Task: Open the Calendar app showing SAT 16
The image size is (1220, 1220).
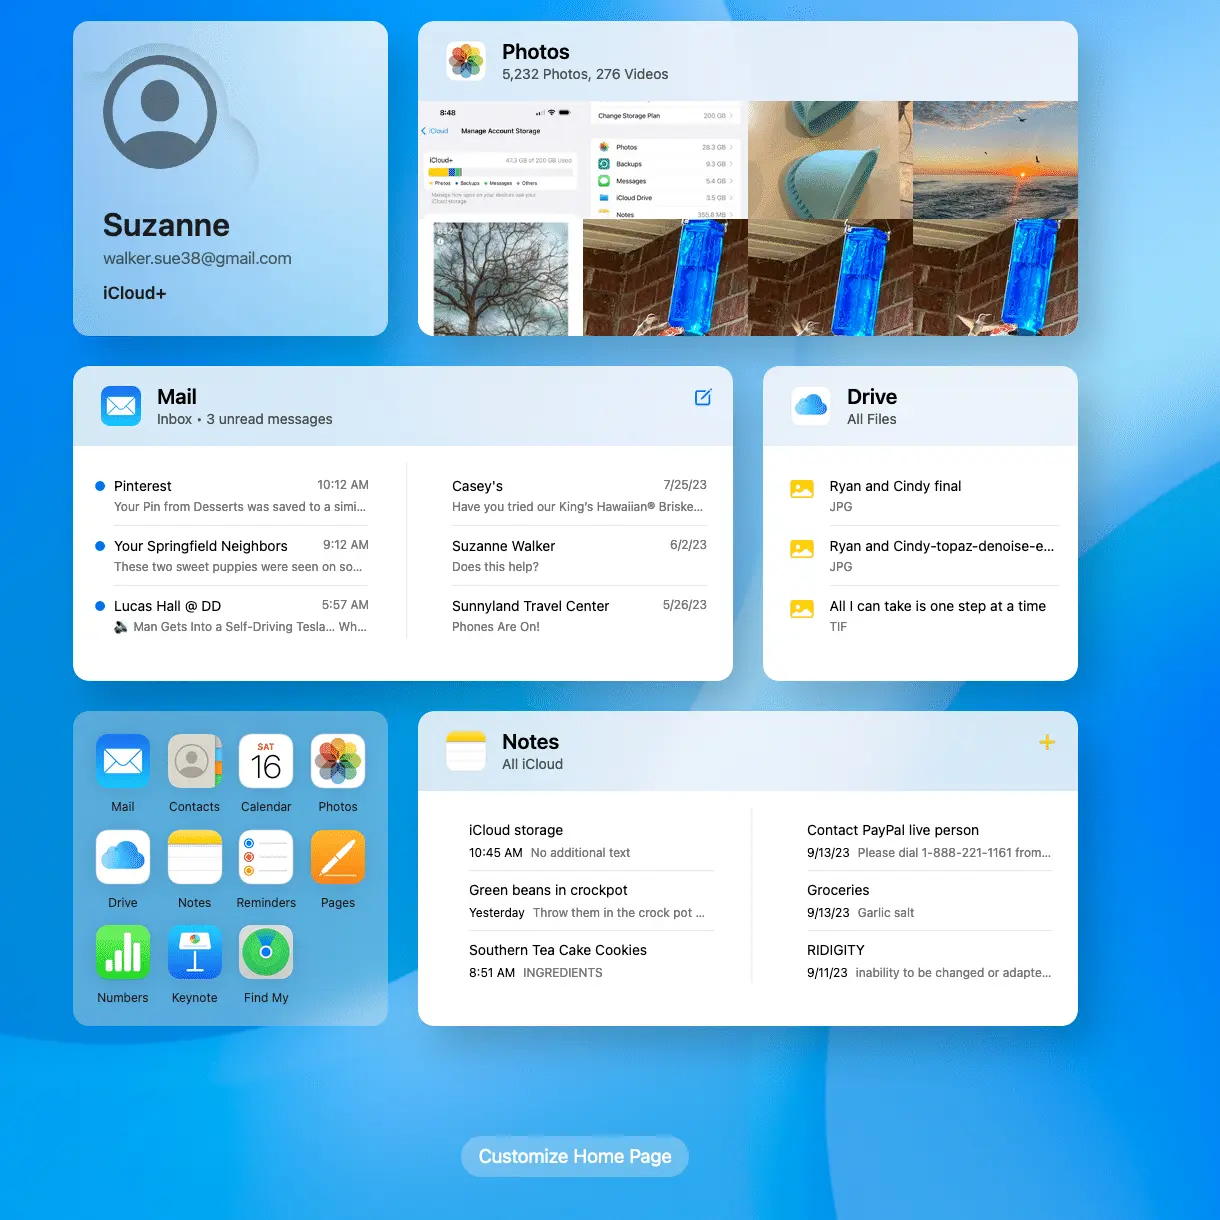Action: click(265, 762)
